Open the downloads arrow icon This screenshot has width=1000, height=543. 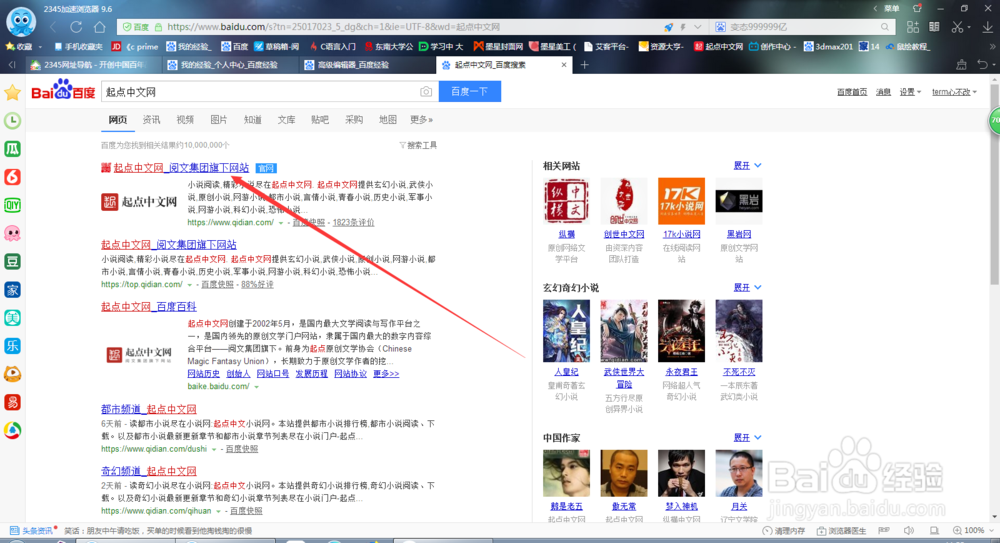point(987,27)
